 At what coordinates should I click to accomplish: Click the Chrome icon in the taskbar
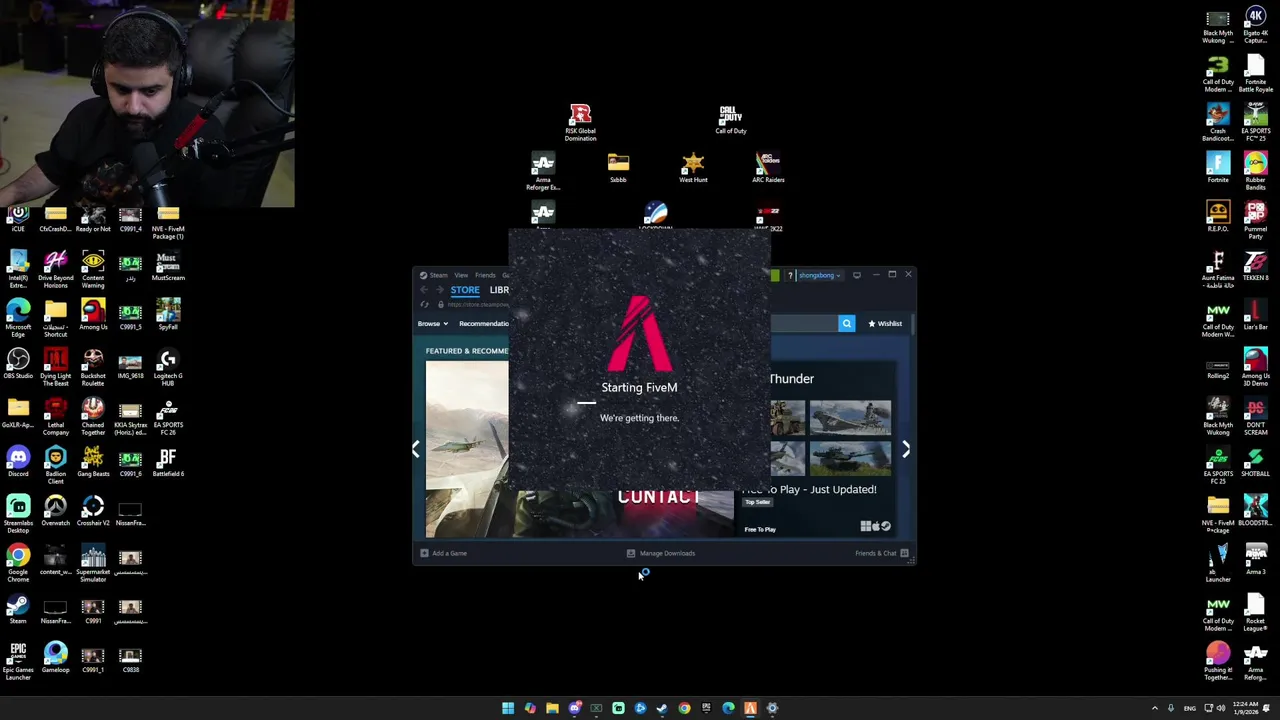(684, 708)
